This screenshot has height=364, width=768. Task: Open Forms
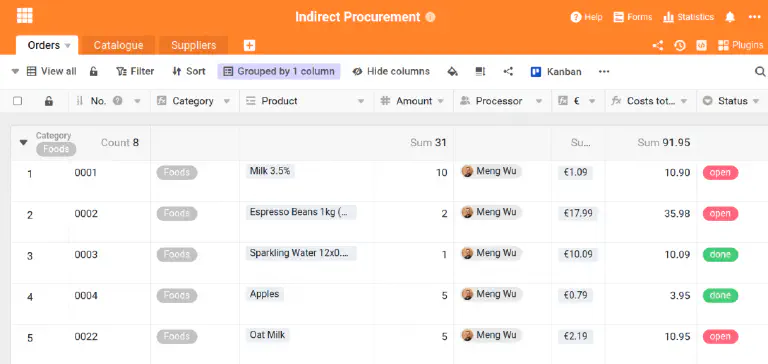click(633, 17)
